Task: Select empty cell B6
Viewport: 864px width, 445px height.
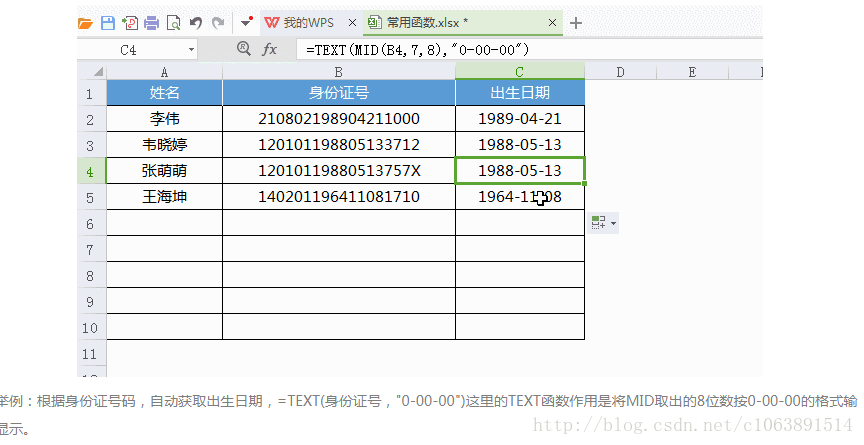Action: [339, 223]
